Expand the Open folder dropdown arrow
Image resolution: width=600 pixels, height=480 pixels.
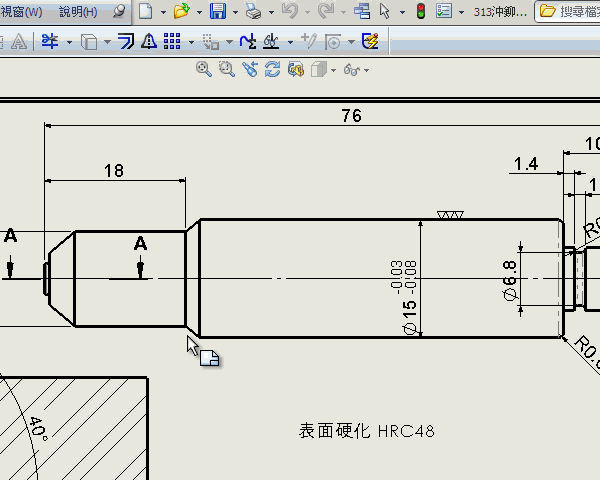199,12
